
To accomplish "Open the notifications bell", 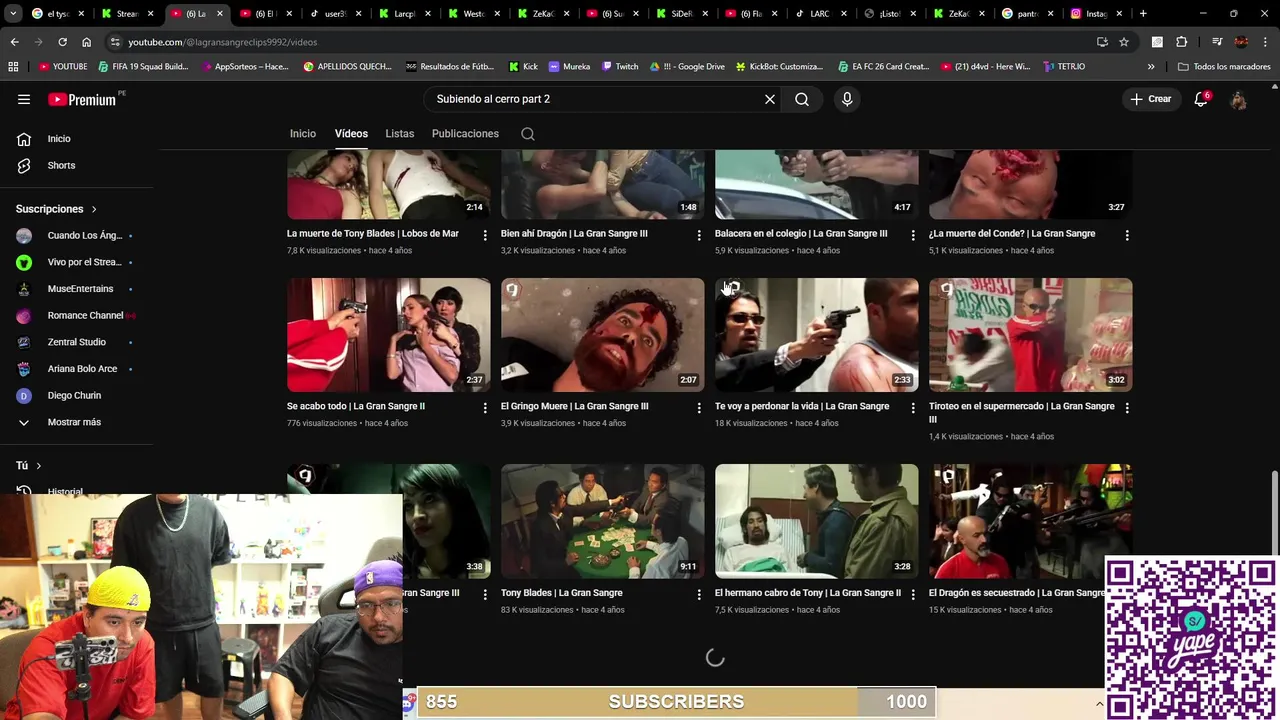I will click(x=1202, y=99).
